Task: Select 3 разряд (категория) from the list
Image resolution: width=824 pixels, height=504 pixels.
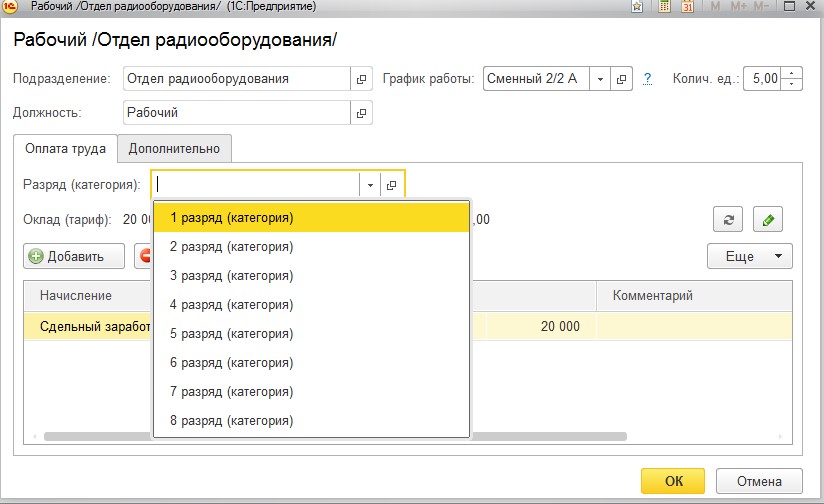Action: pos(311,275)
